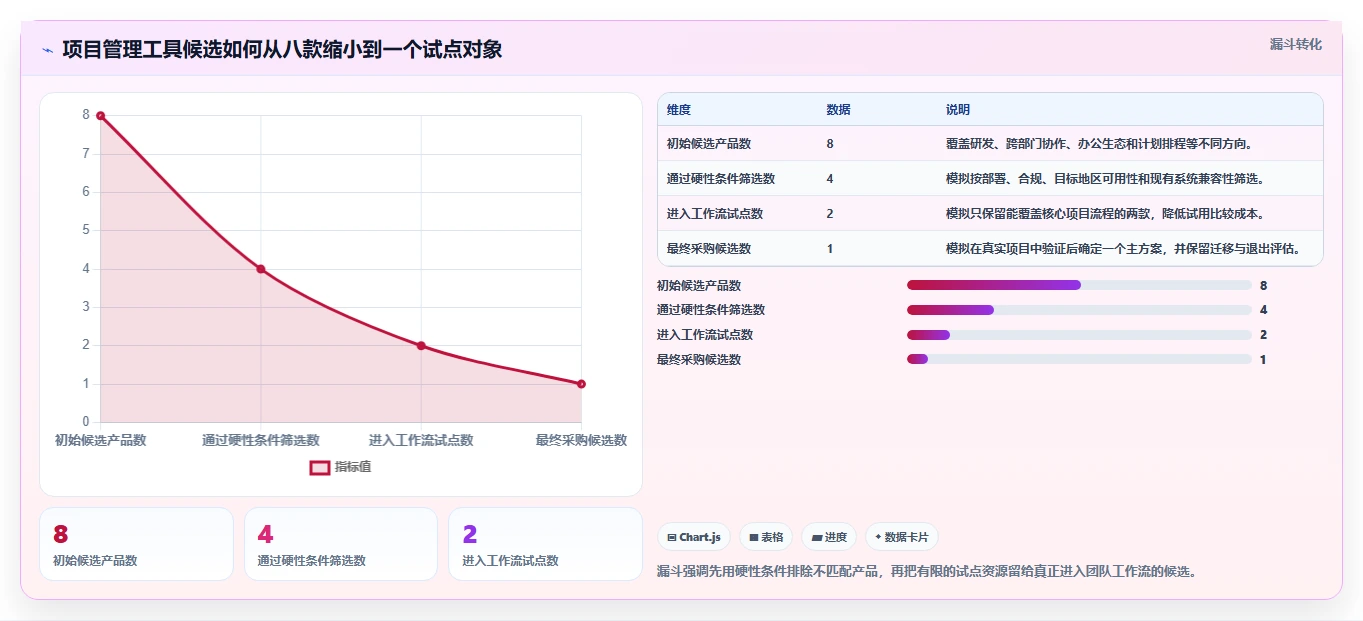
Task: Click the description starting 模拟在真实项目中验证
Action: (1124, 249)
